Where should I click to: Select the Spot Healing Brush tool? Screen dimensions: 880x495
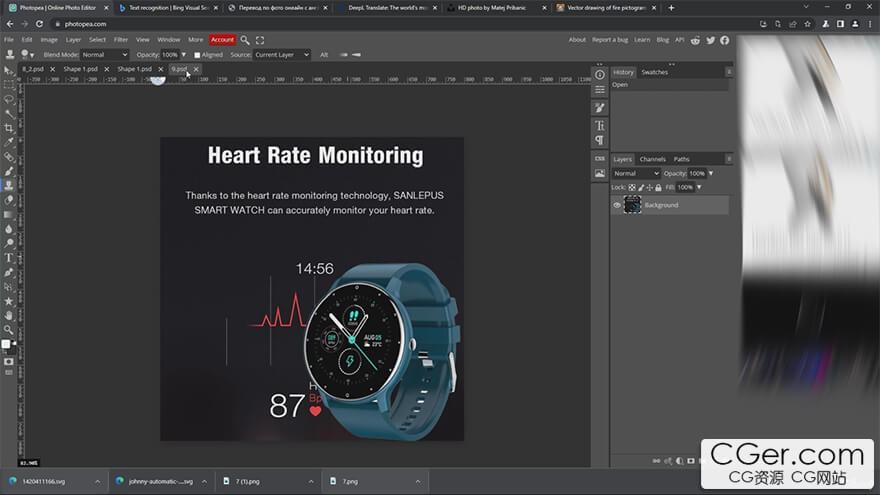(x=8, y=157)
